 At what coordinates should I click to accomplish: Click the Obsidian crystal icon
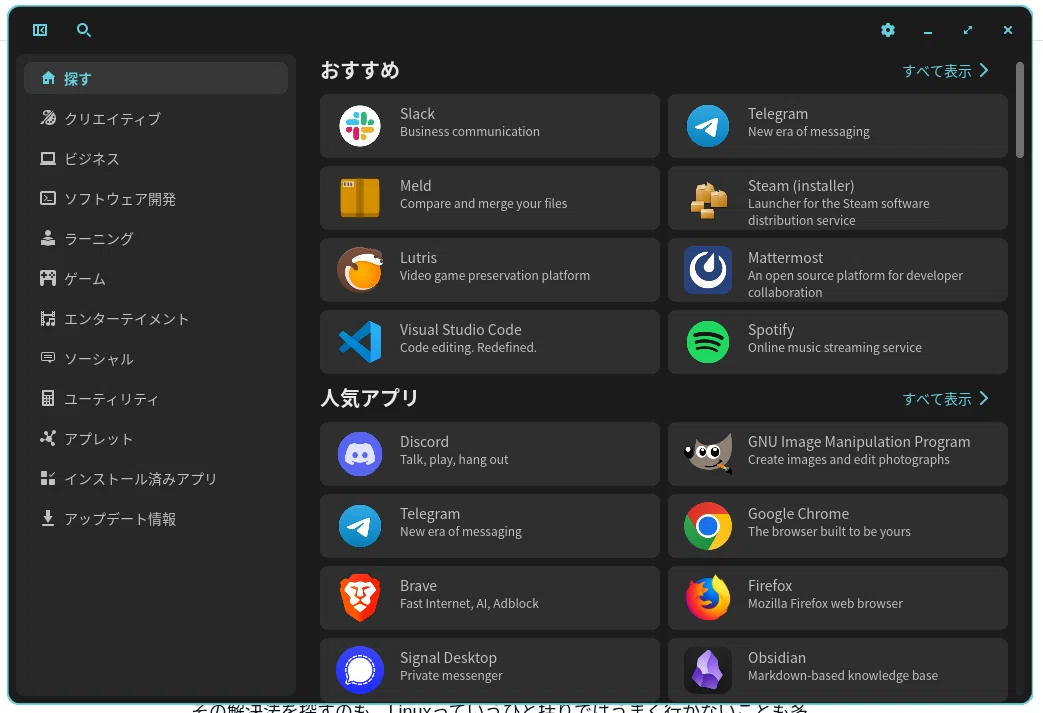708,670
